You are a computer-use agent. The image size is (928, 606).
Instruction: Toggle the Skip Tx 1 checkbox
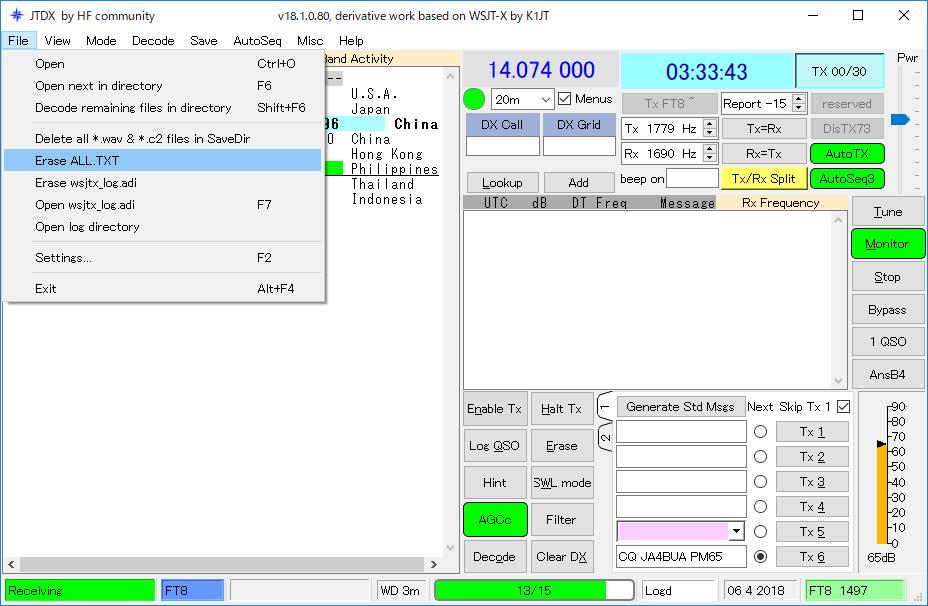tap(844, 407)
